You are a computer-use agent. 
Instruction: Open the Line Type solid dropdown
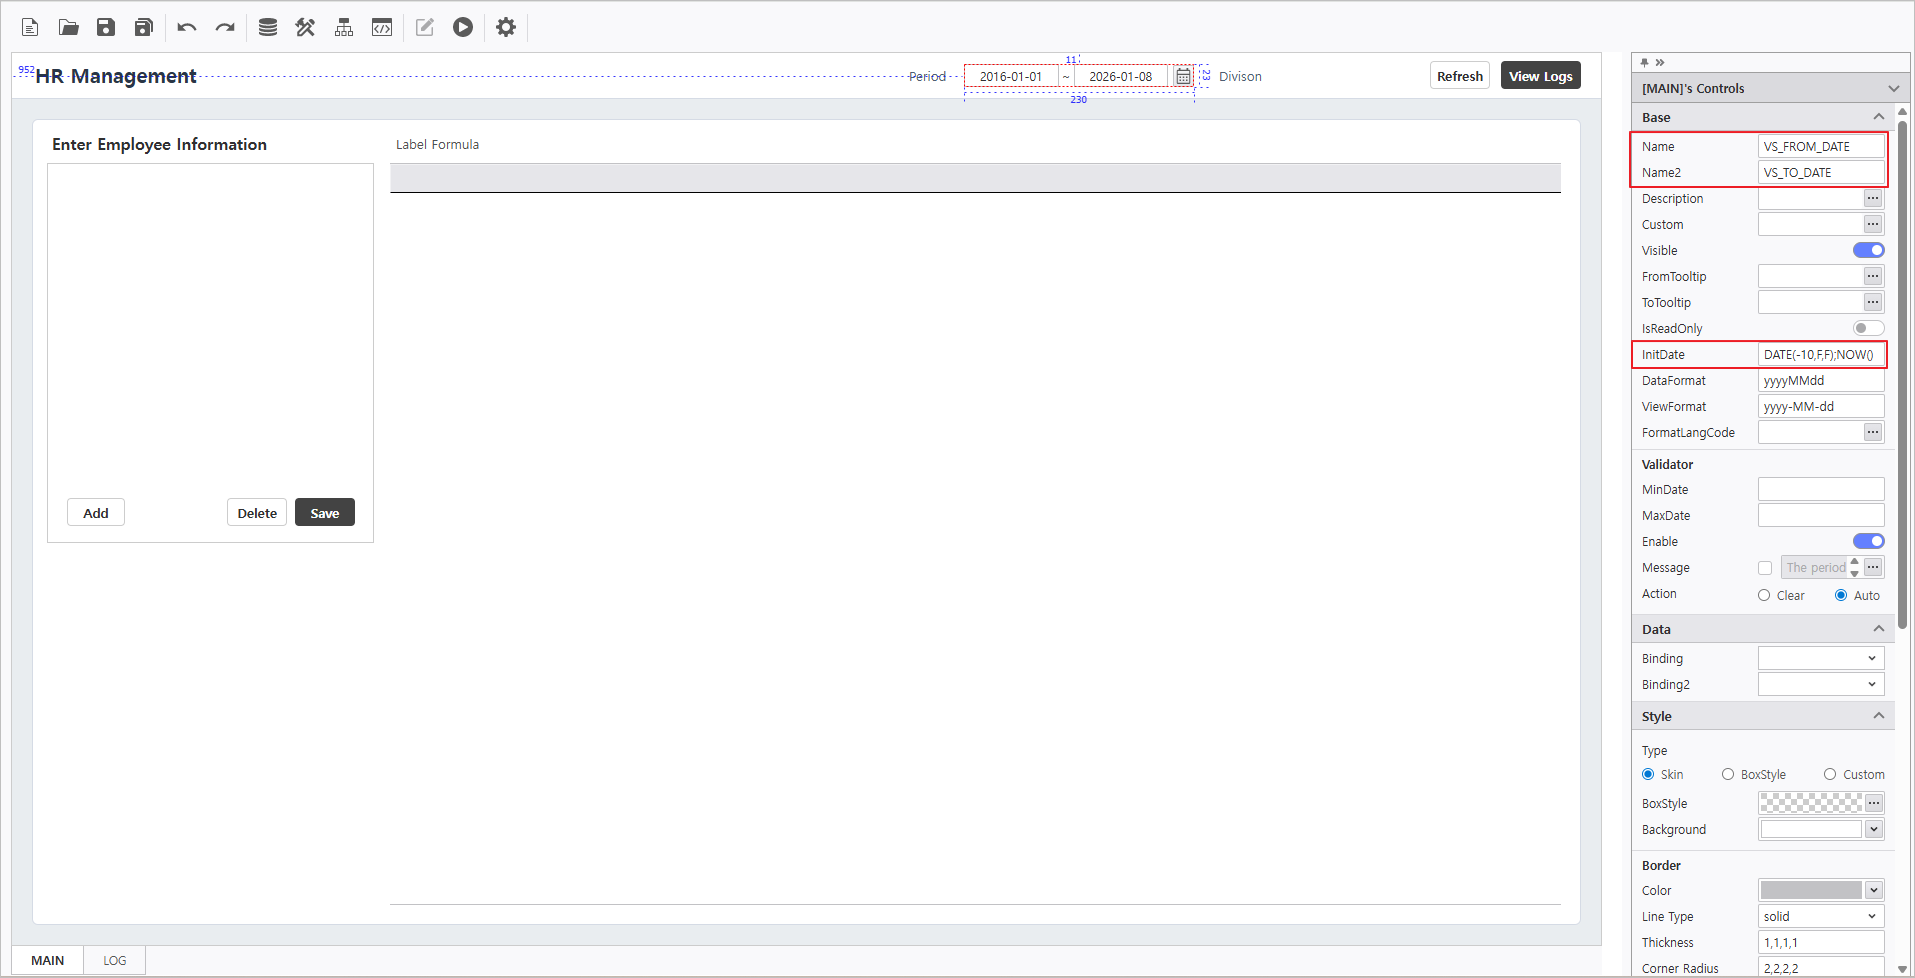tap(1820, 916)
